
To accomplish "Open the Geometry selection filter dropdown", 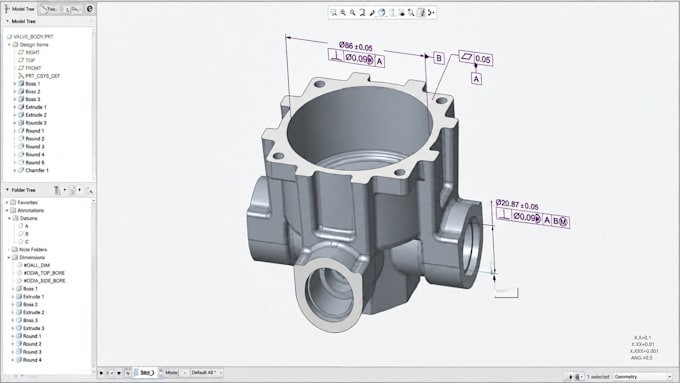I will (643, 376).
